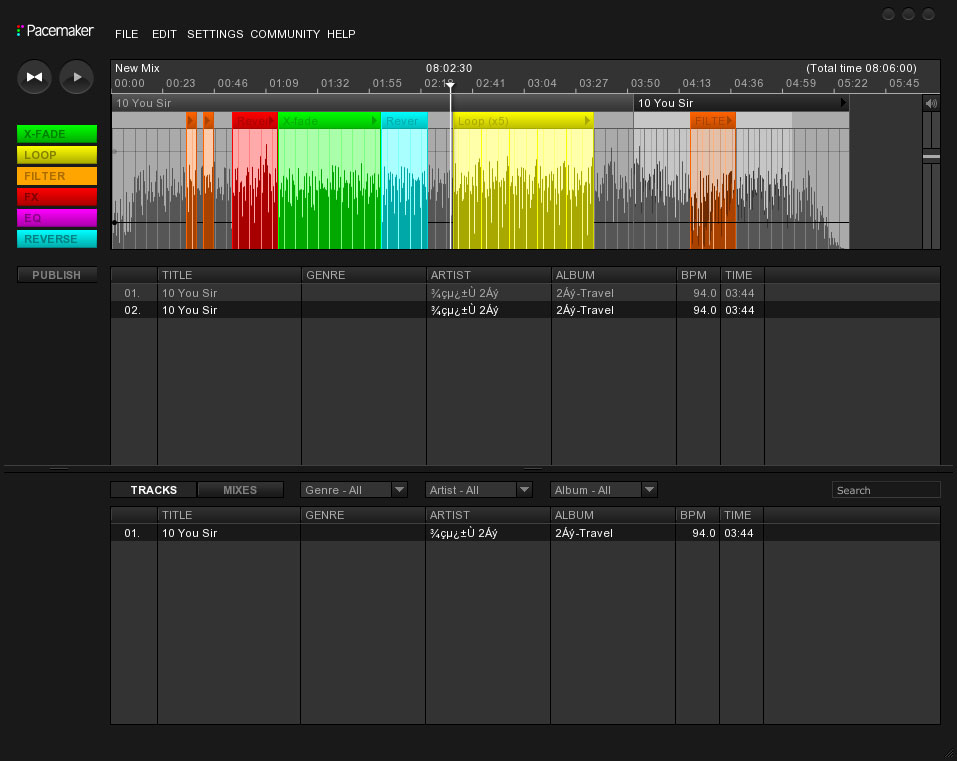Open the Album - All dropdown
This screenshot has height=761, width=957.
604,490
